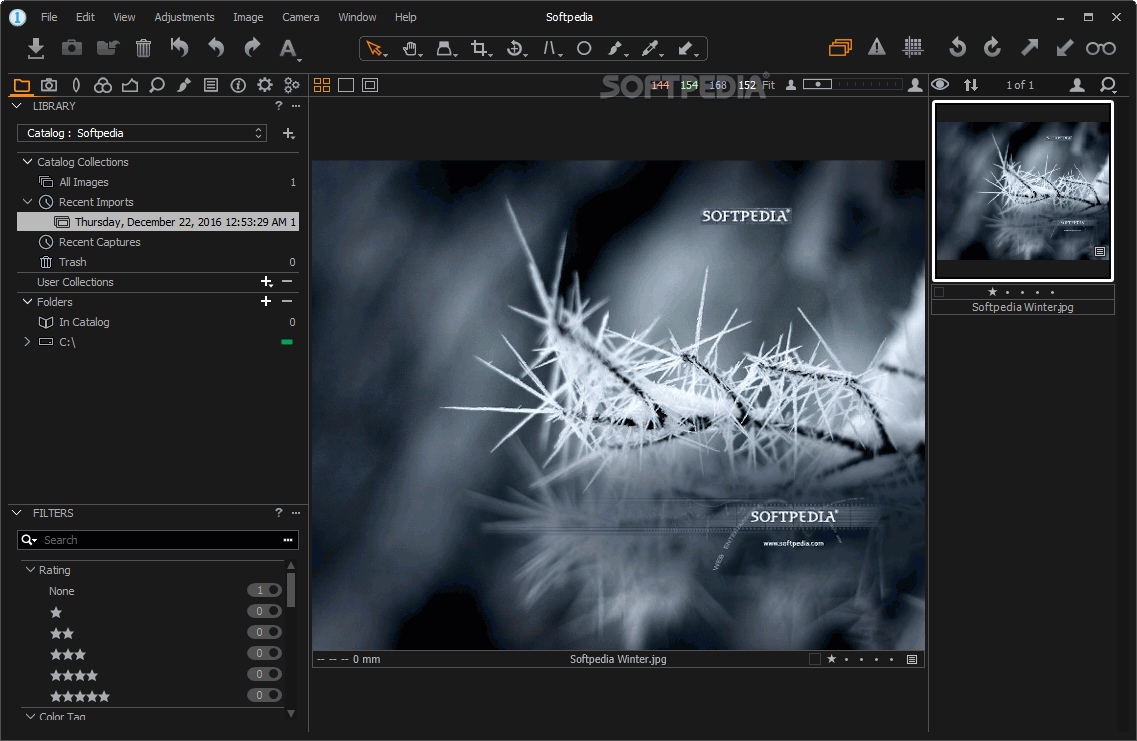The width and height of the screenshot is (1137, 741).
Task: Collapse Catalog Collections tree
Action: coord(28,162)
